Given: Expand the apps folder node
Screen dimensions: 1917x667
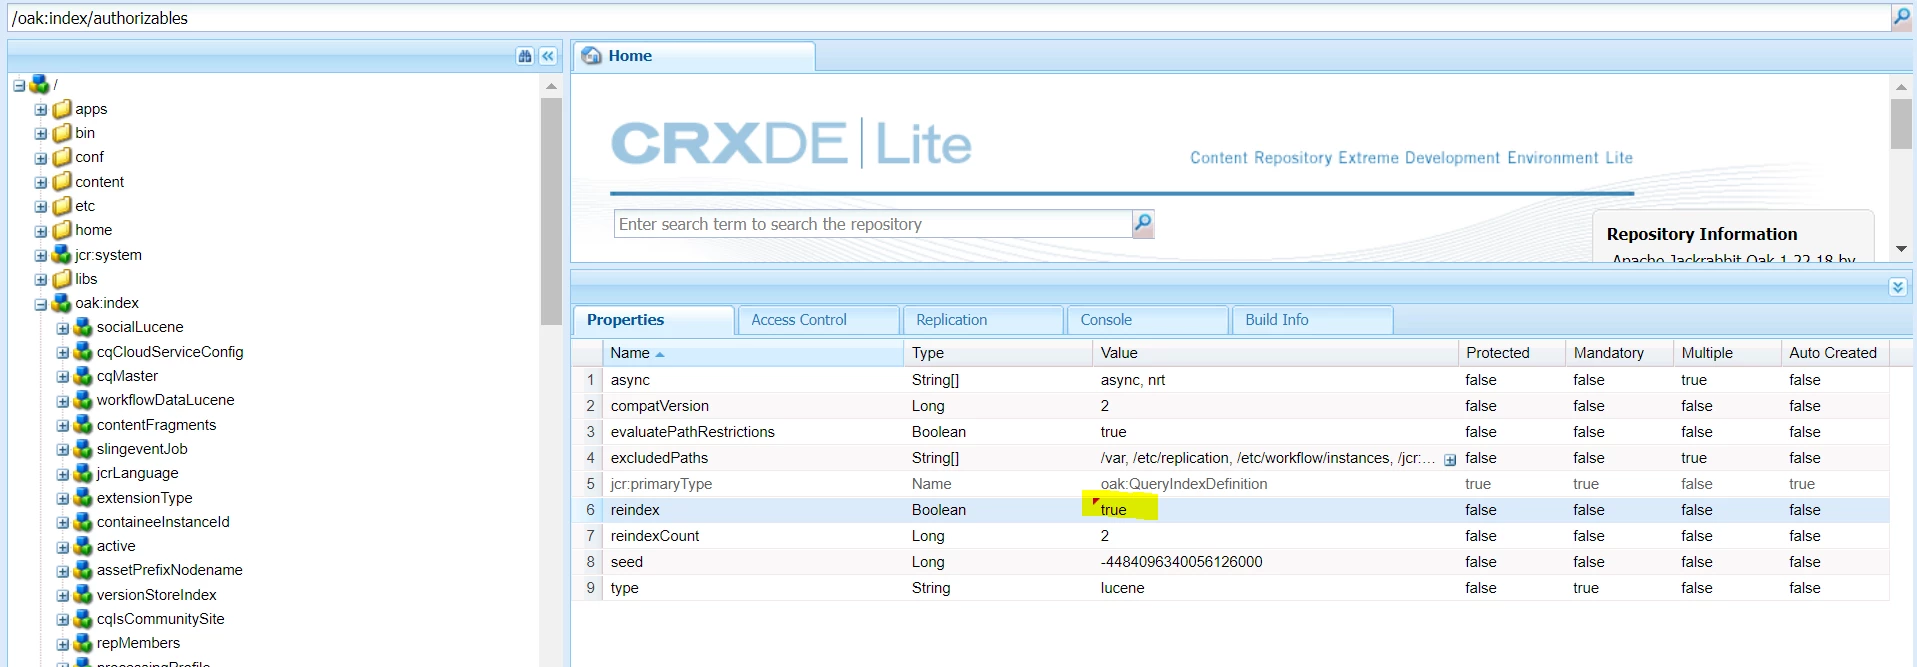Looking at the screenshot, I should [41, 110].
